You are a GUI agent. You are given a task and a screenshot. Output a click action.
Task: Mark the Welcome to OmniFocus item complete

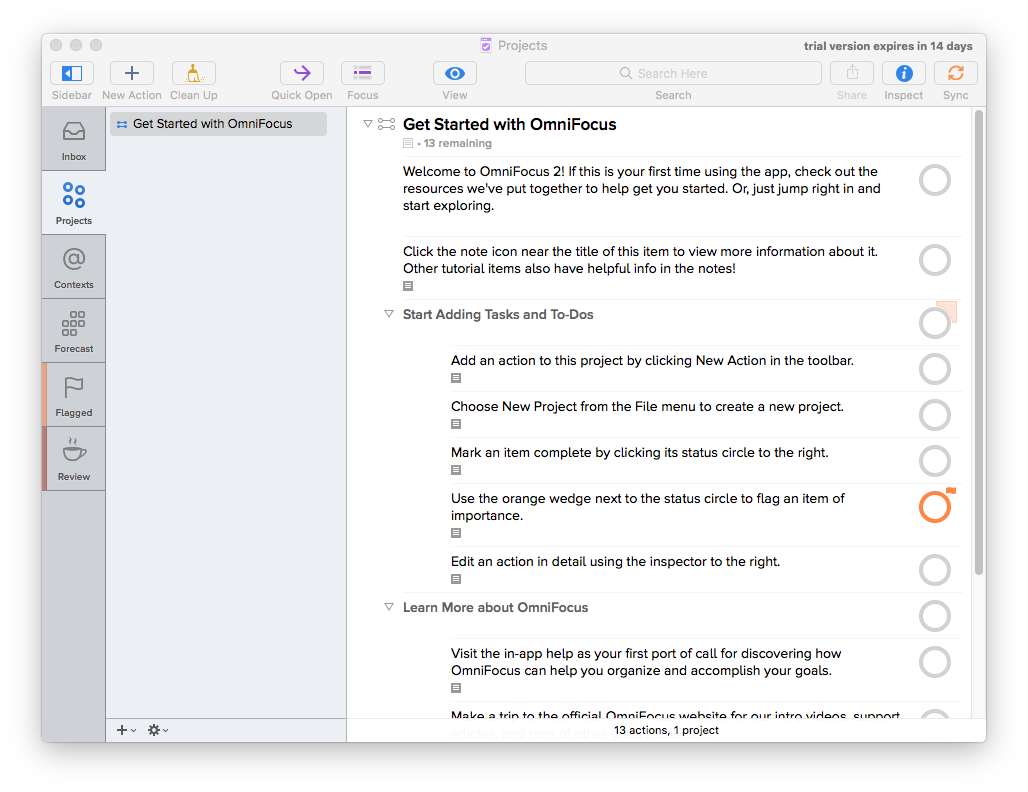point(934,181)
